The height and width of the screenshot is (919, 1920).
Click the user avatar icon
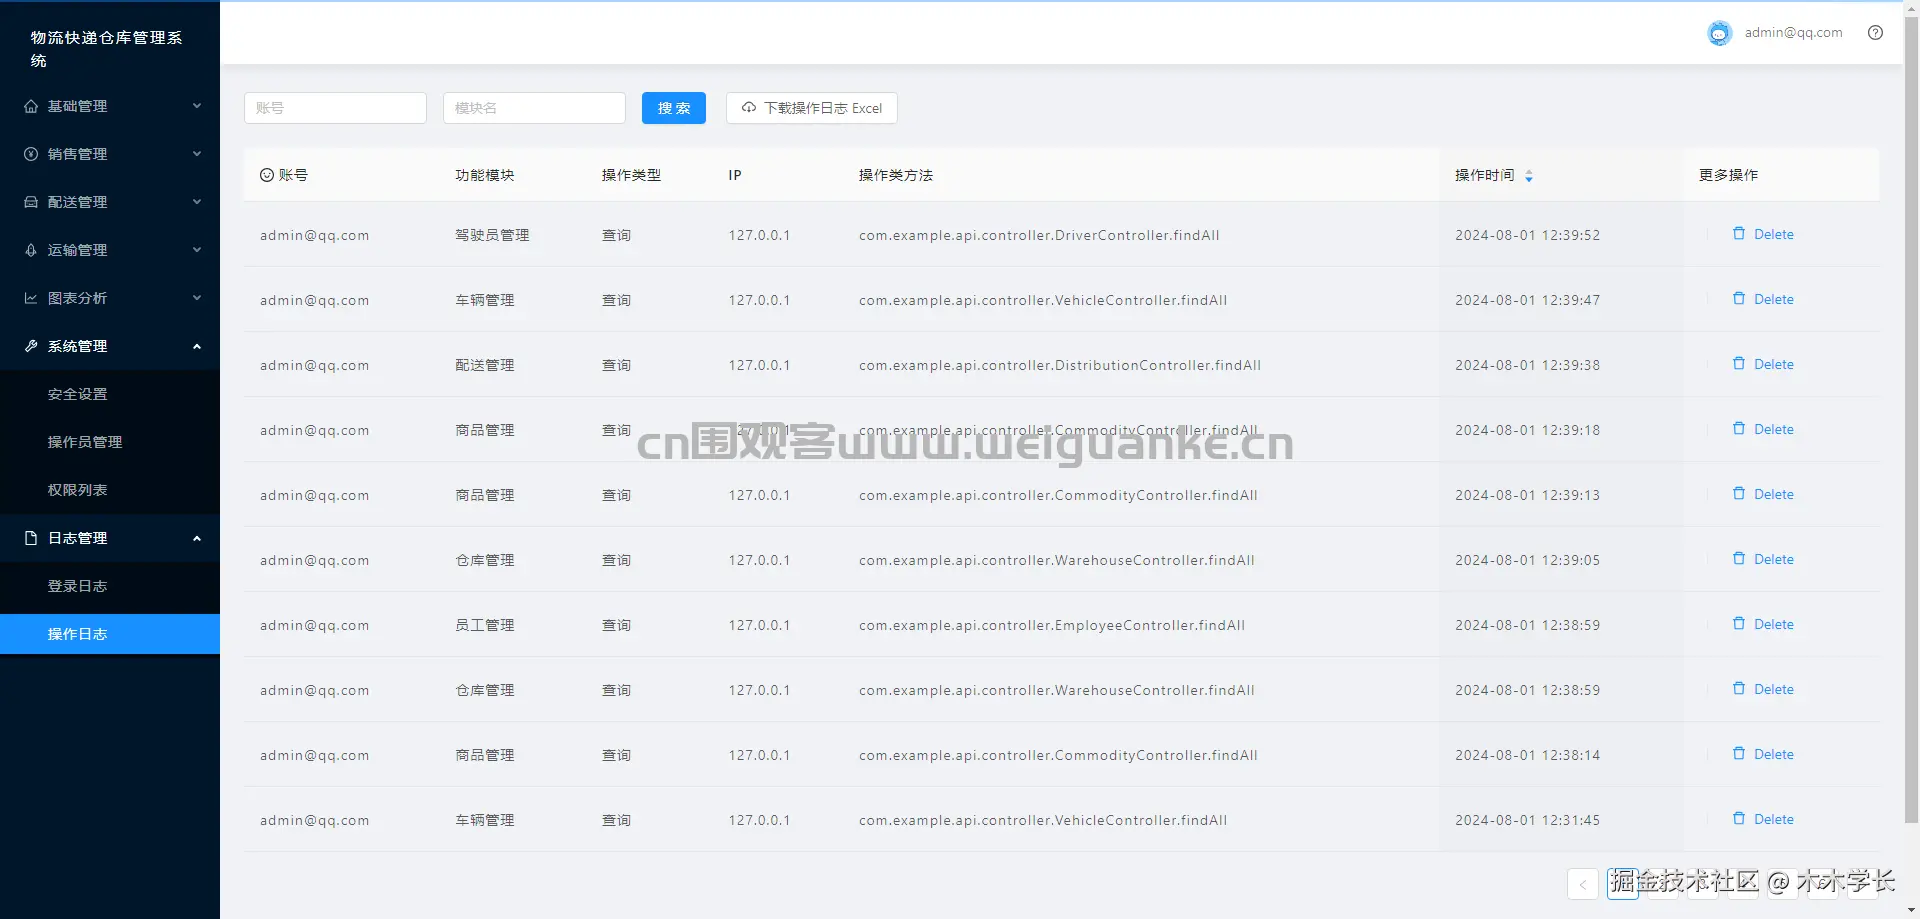click(1719, 33)
